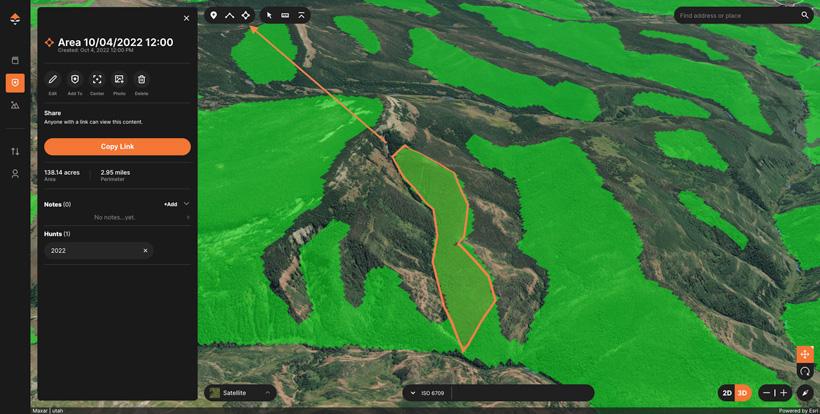Click the area title icon
The width and height of the screenshot is (820, 414).
pos(49,42)
